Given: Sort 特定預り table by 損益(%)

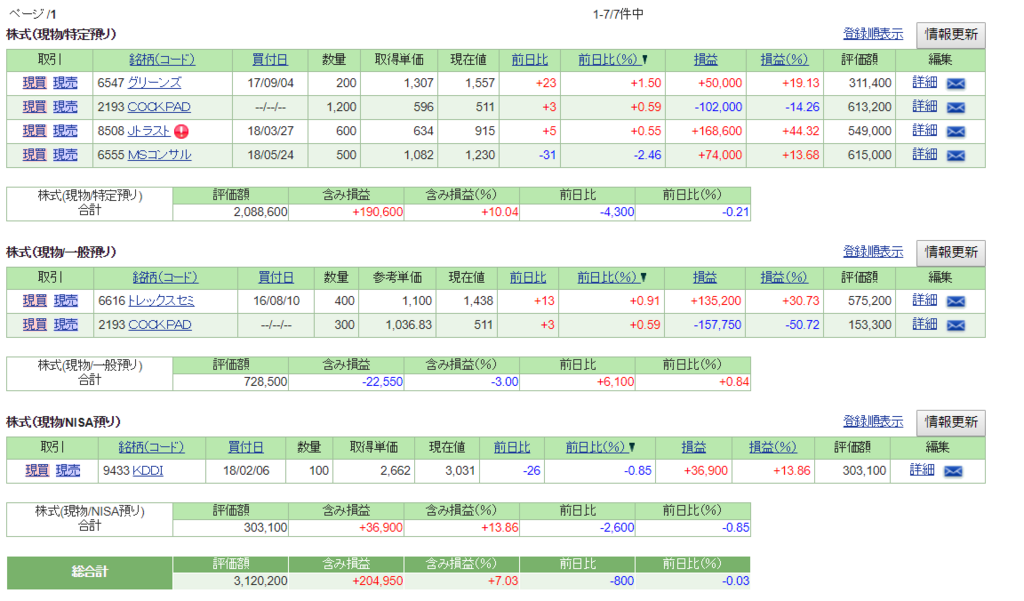Looking at the screenshot, I should click(784, 59).
